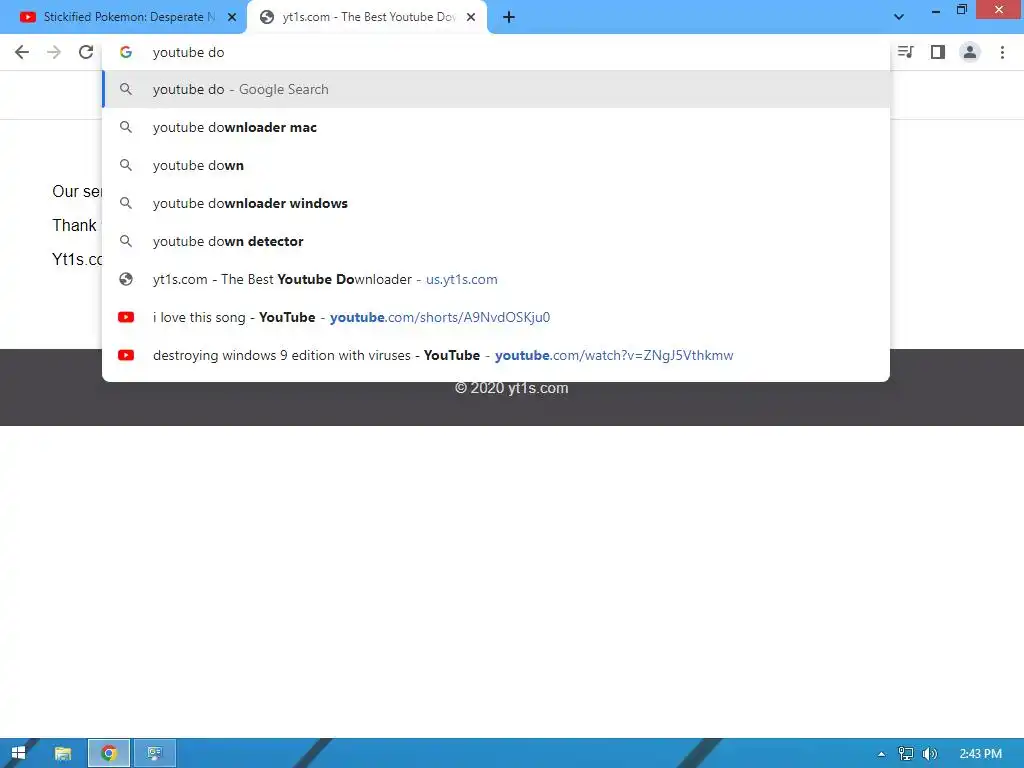The image size is (1024, 768).
Task: Choose 'youtube downloader windows' suggestion
Action: pos(496,203)
